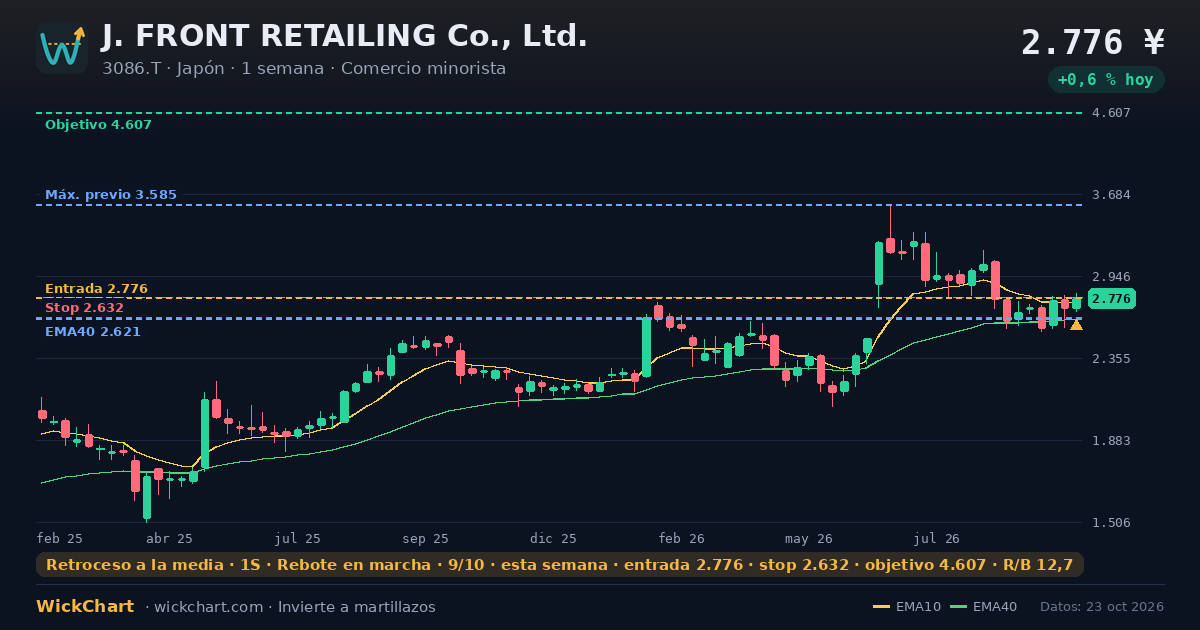This screenshot has height=630, width=1200.
Task: Click the 1.506 price axis value
Action: (1112, 523)
